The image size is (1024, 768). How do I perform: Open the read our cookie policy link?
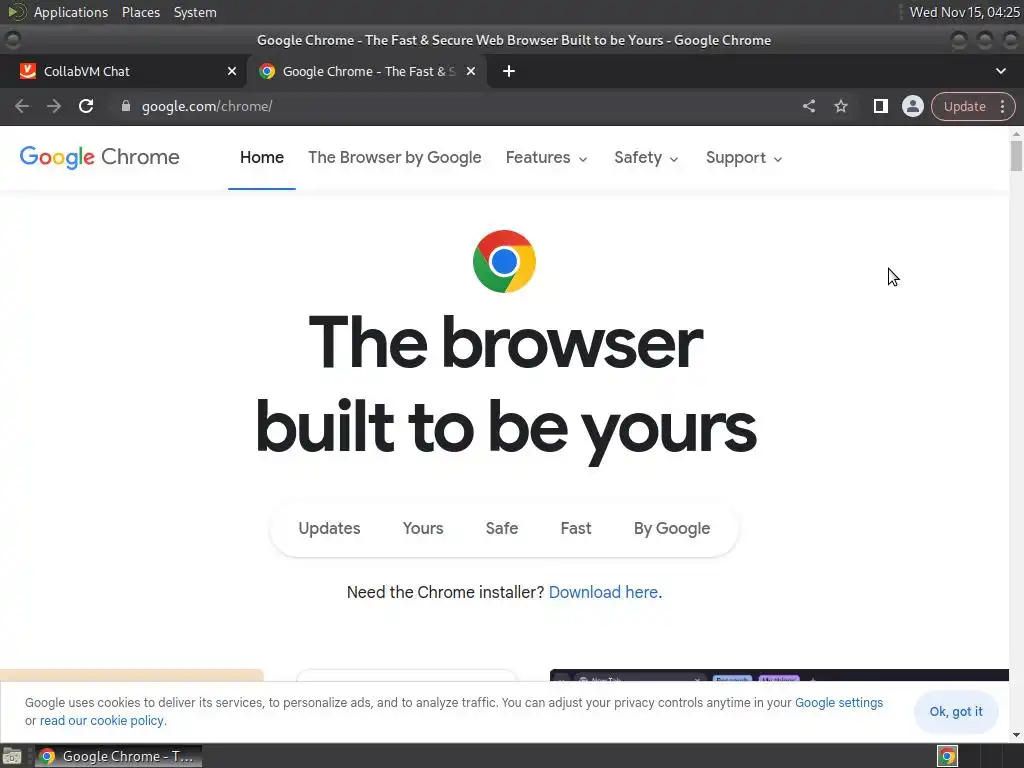pyautogui.click(x=101, y=720)
